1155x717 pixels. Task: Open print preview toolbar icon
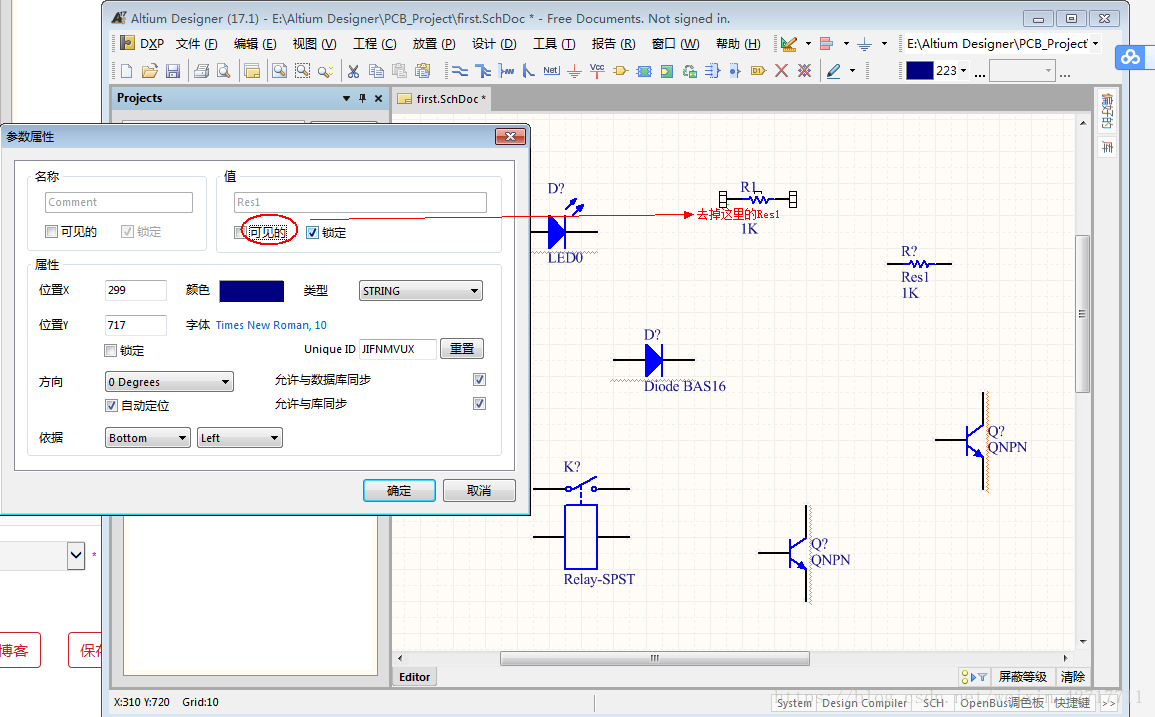click(223, 71)
